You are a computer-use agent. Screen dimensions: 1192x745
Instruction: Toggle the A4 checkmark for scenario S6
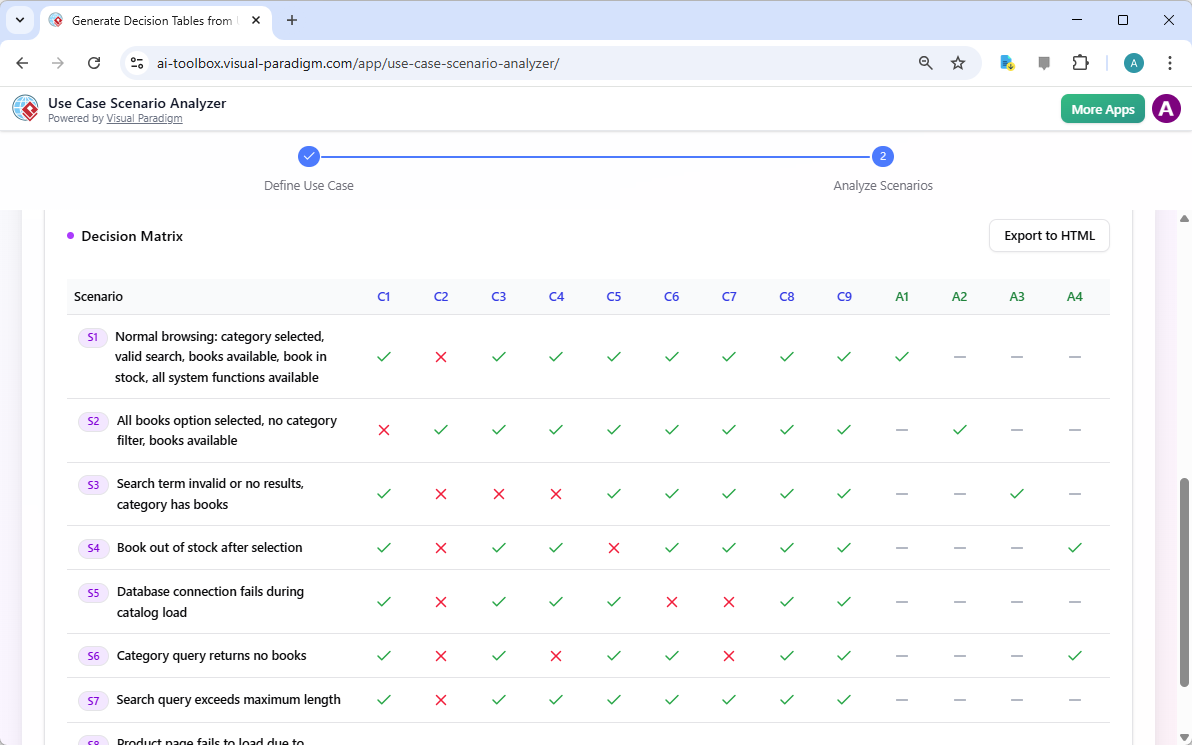1075,656
